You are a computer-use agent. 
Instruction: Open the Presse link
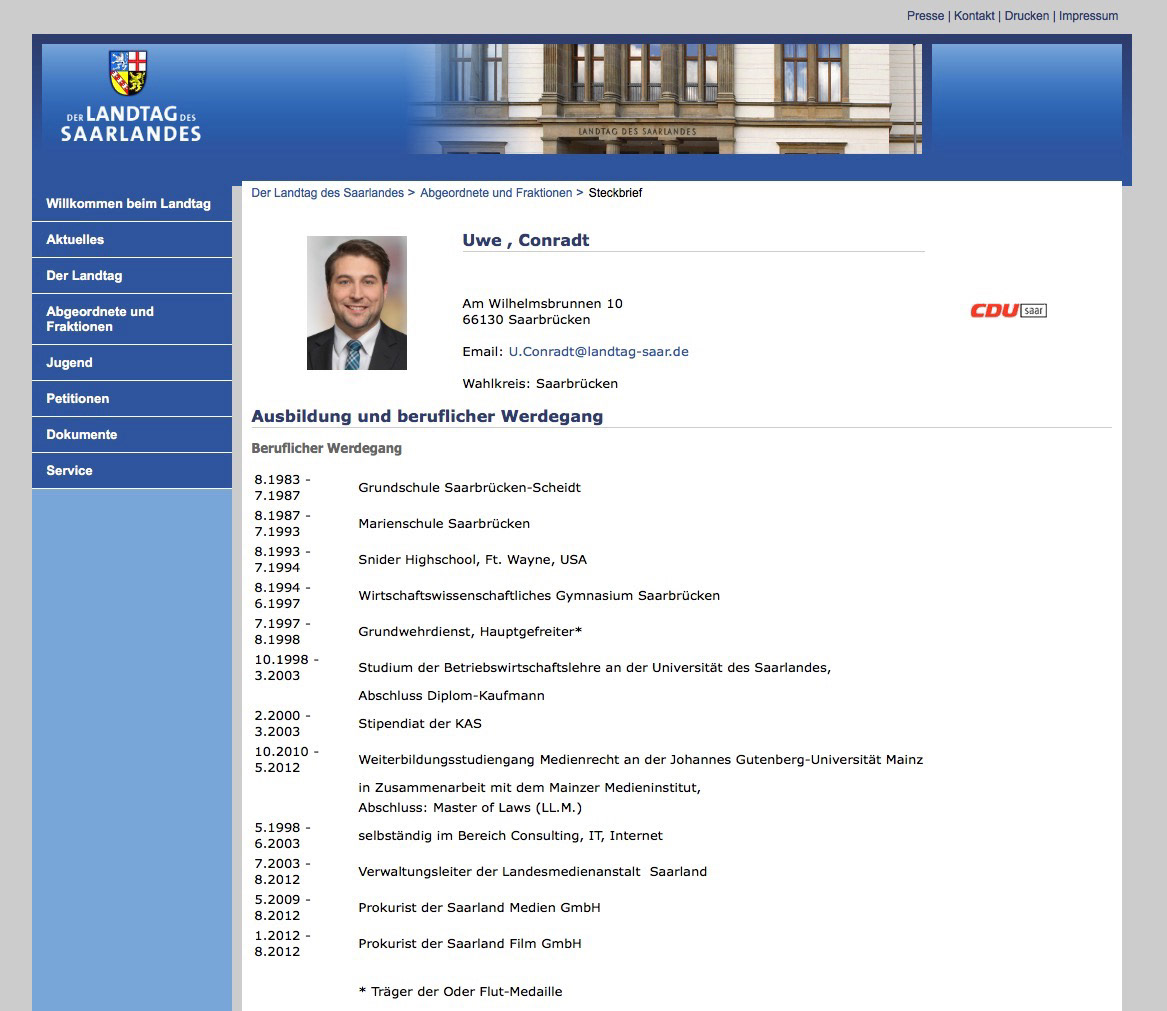tap(925, 16)
